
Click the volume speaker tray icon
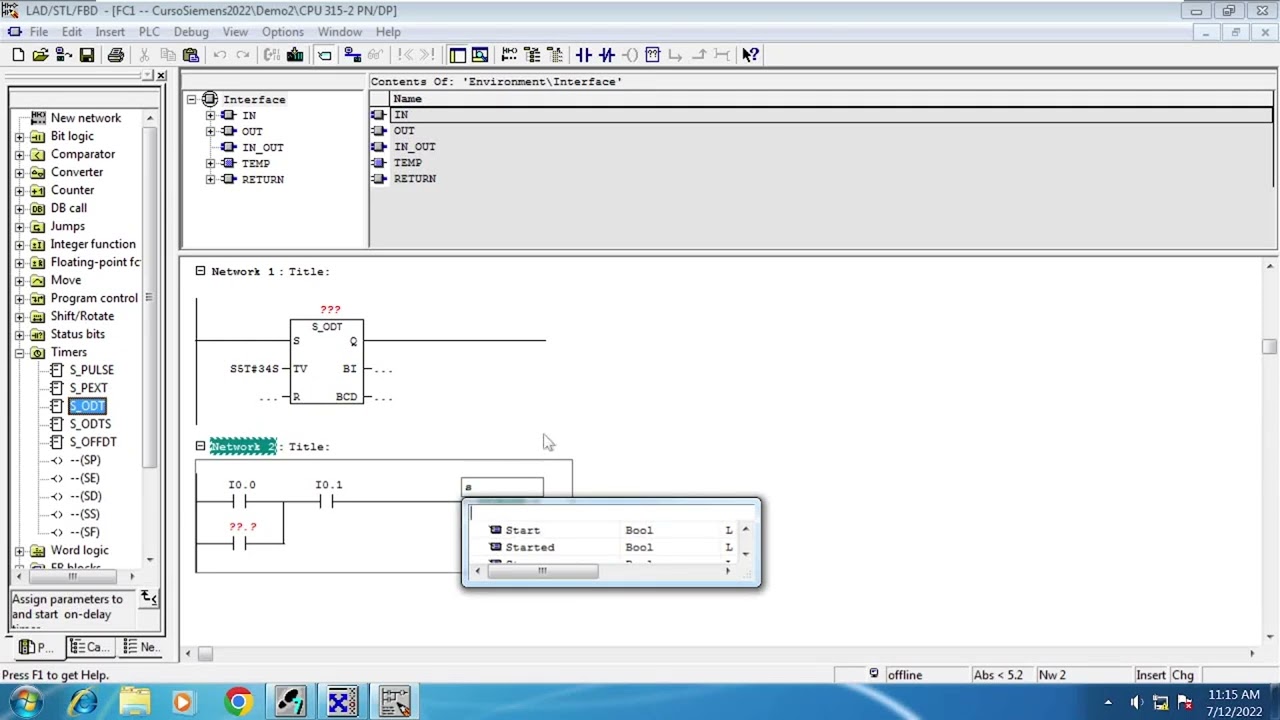tap(1136, 702)
